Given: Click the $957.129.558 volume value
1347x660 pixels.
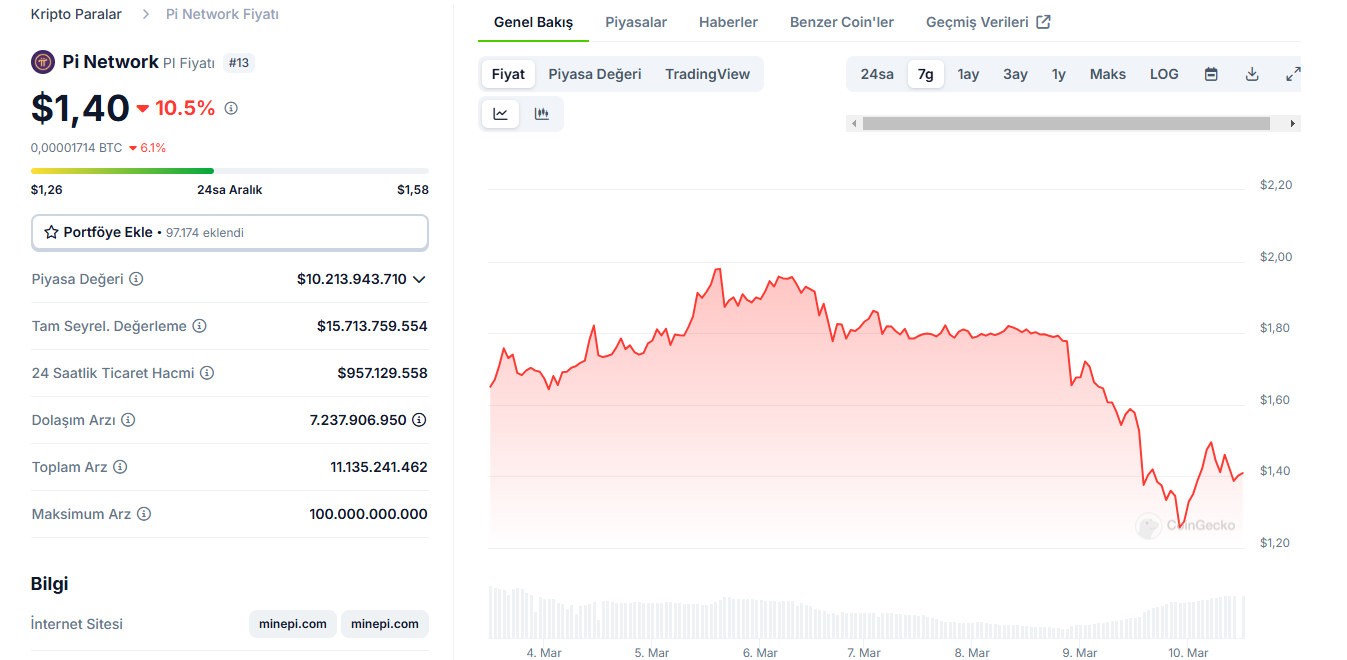Looking at the screenshot, I should [382, 373].
